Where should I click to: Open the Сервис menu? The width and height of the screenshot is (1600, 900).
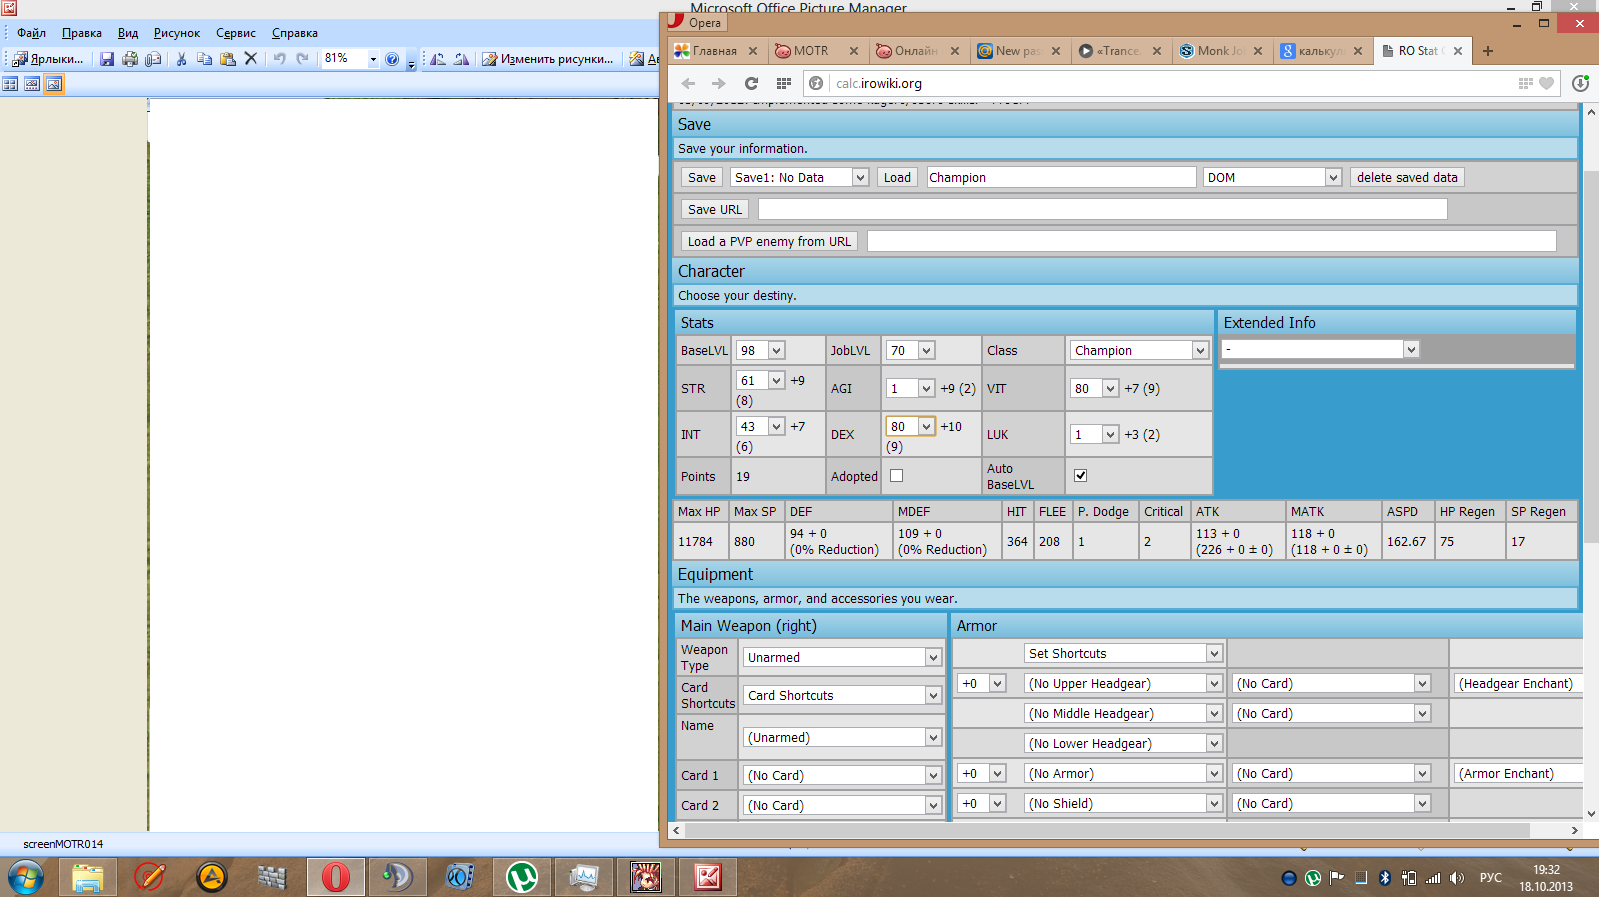[x=235, y=33]
